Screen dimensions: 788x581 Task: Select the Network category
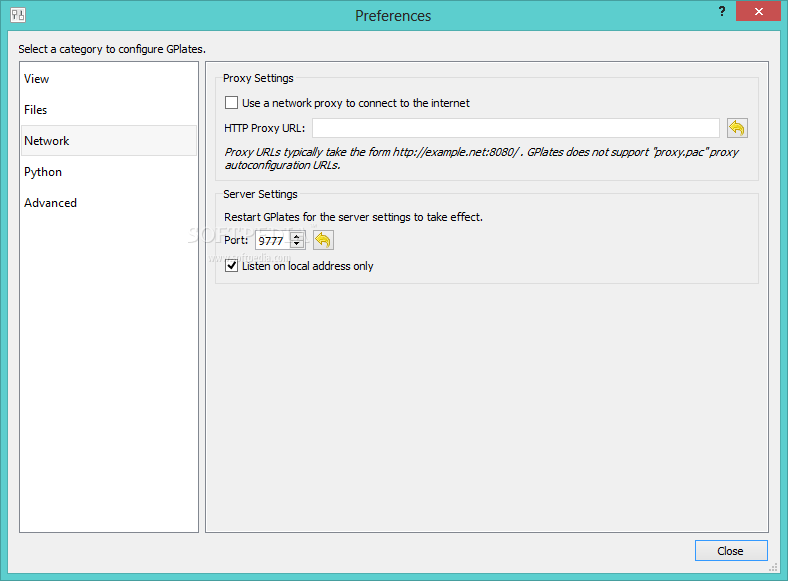109,141
